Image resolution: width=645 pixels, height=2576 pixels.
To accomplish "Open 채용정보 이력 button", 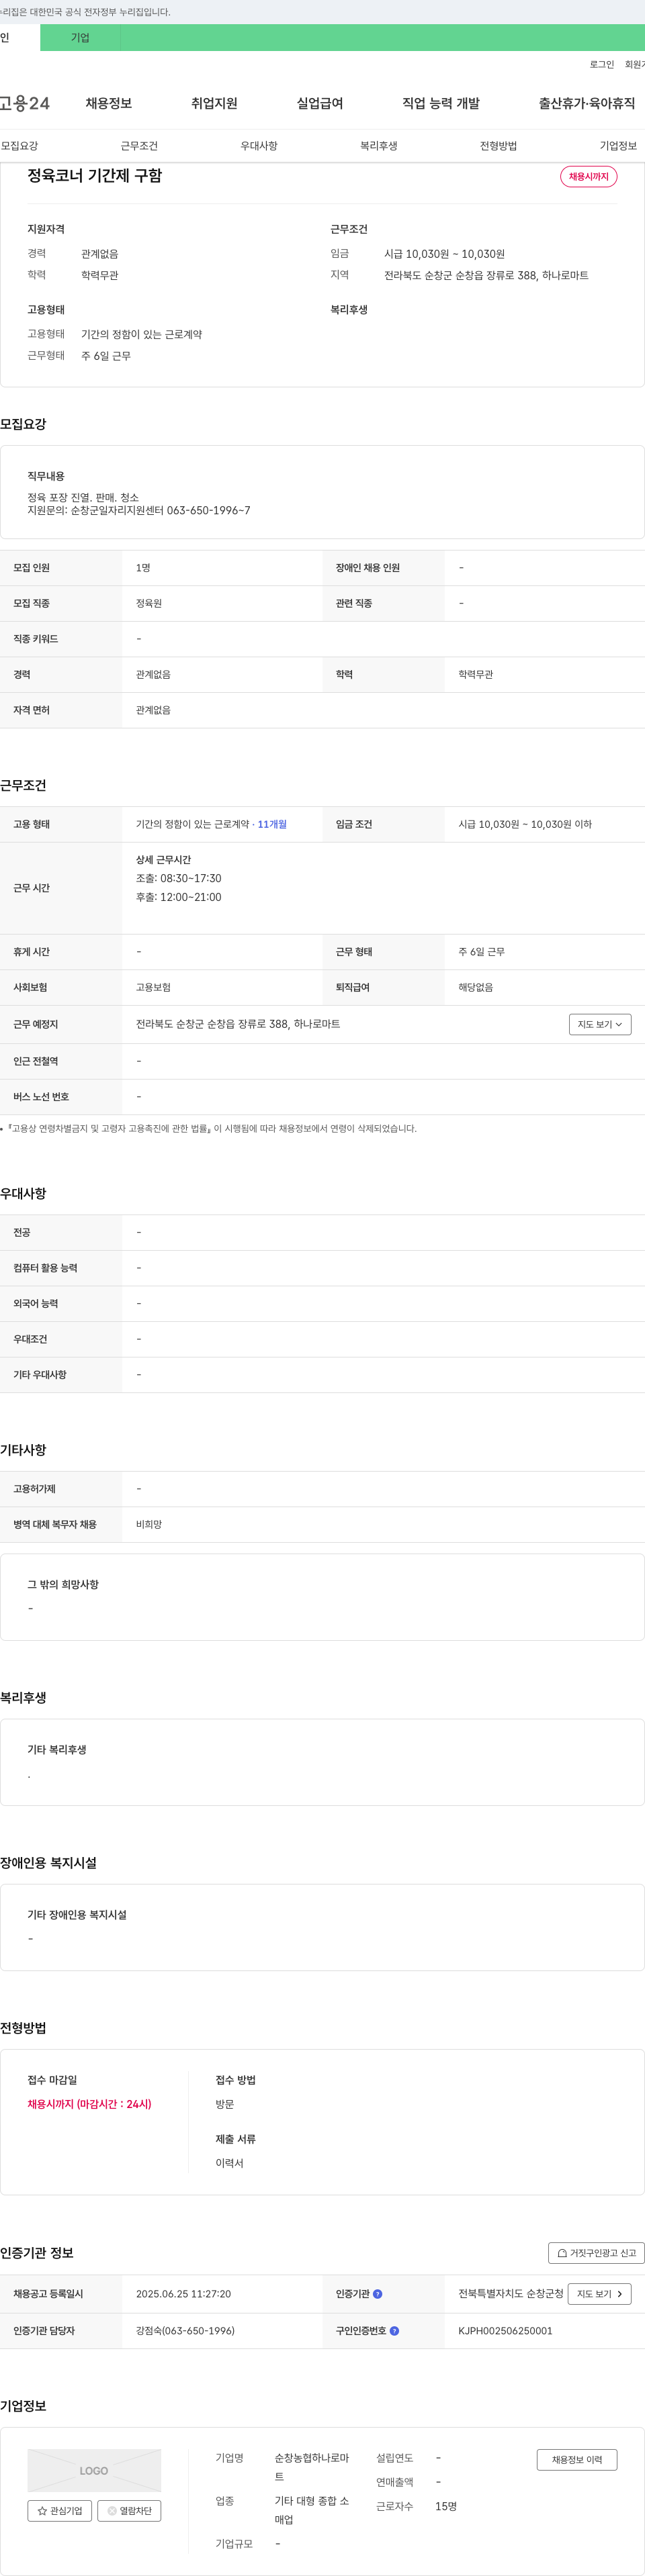I will click(x=577, y=2459).
